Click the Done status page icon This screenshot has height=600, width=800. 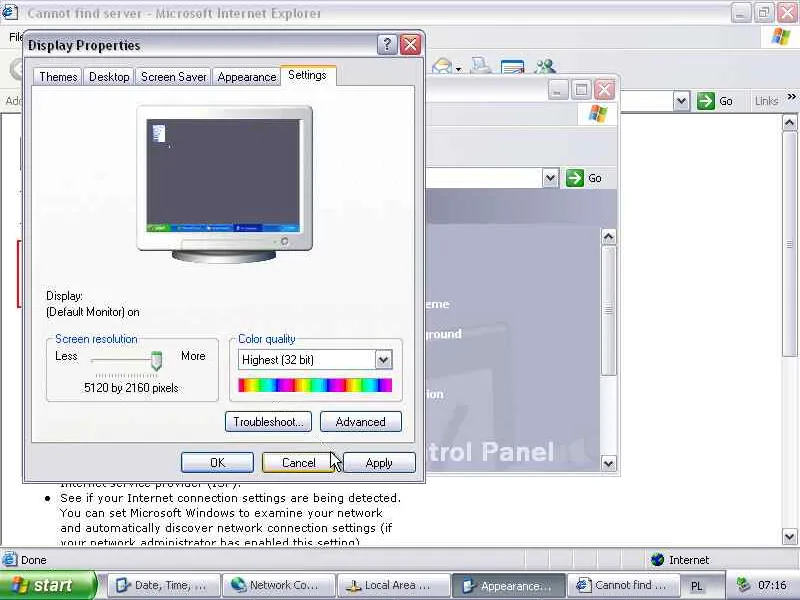pos(9,560)
